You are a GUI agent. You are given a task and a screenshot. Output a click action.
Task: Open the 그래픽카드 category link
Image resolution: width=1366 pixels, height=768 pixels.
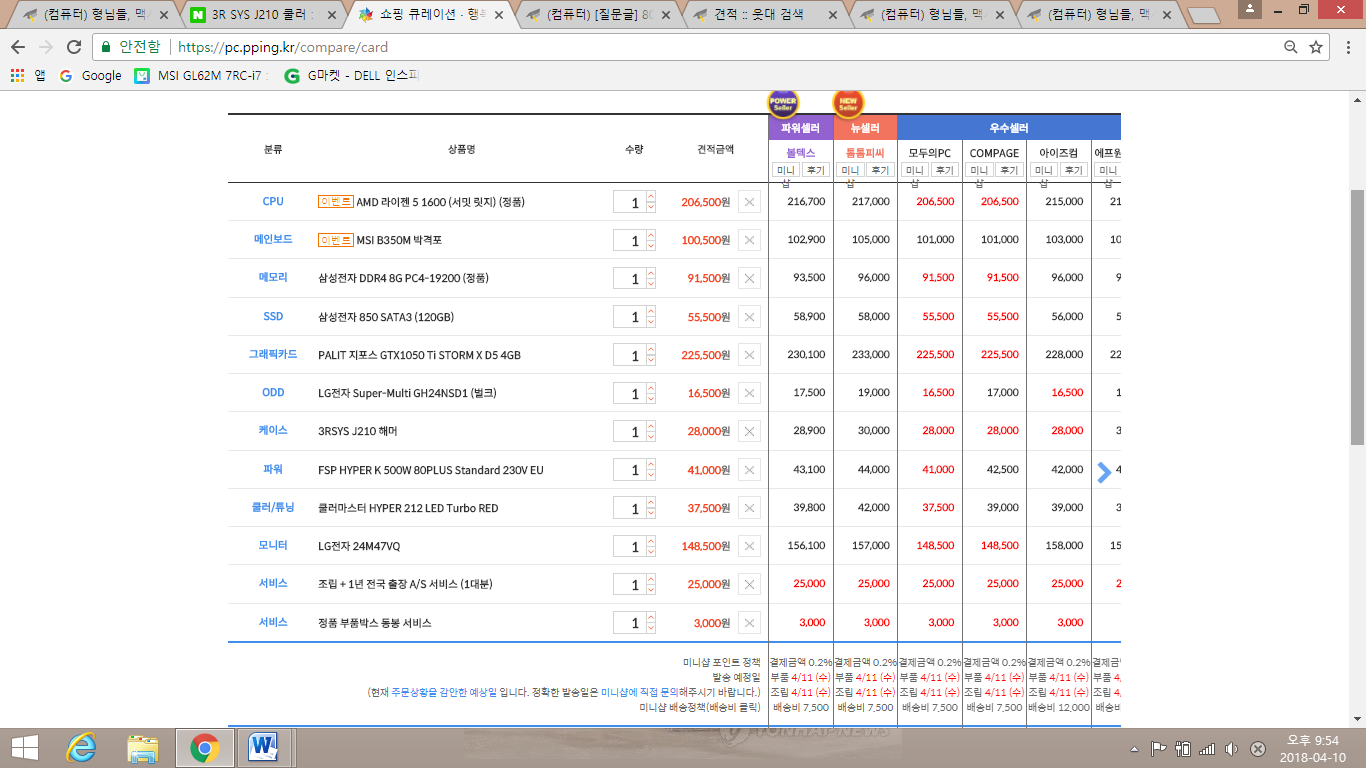pyautogui.click(x=273, y=354)
